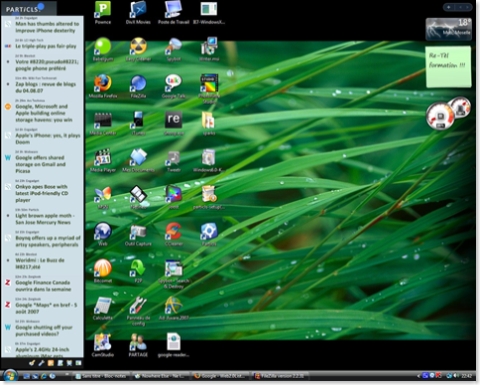This screenshot has height=385, width=480.
Task: Open 'Google shutting off your purchased videos' item
Action: click(44, 330)
